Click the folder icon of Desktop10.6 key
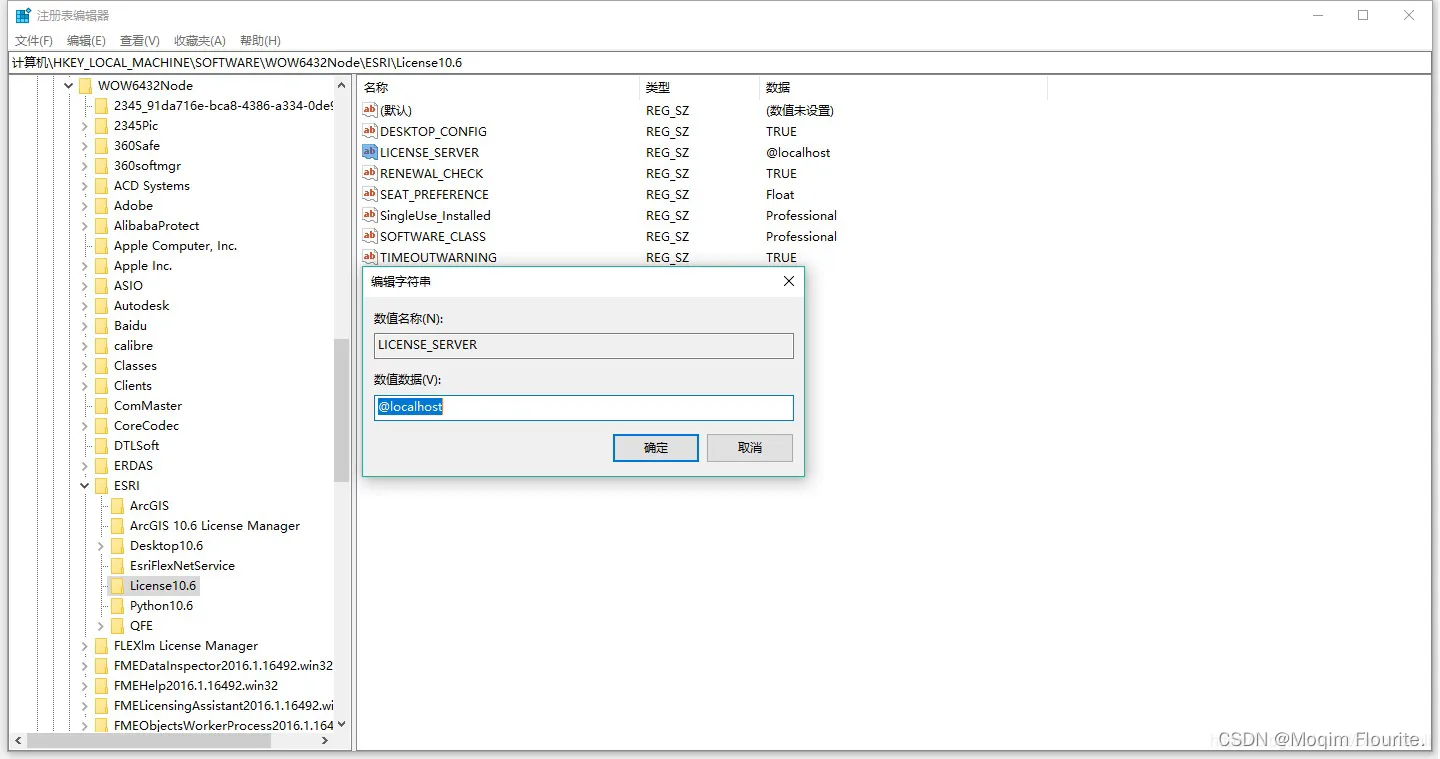Image resolution: width=1440 pixels, height=759 pixels. [x=117, y=545]
